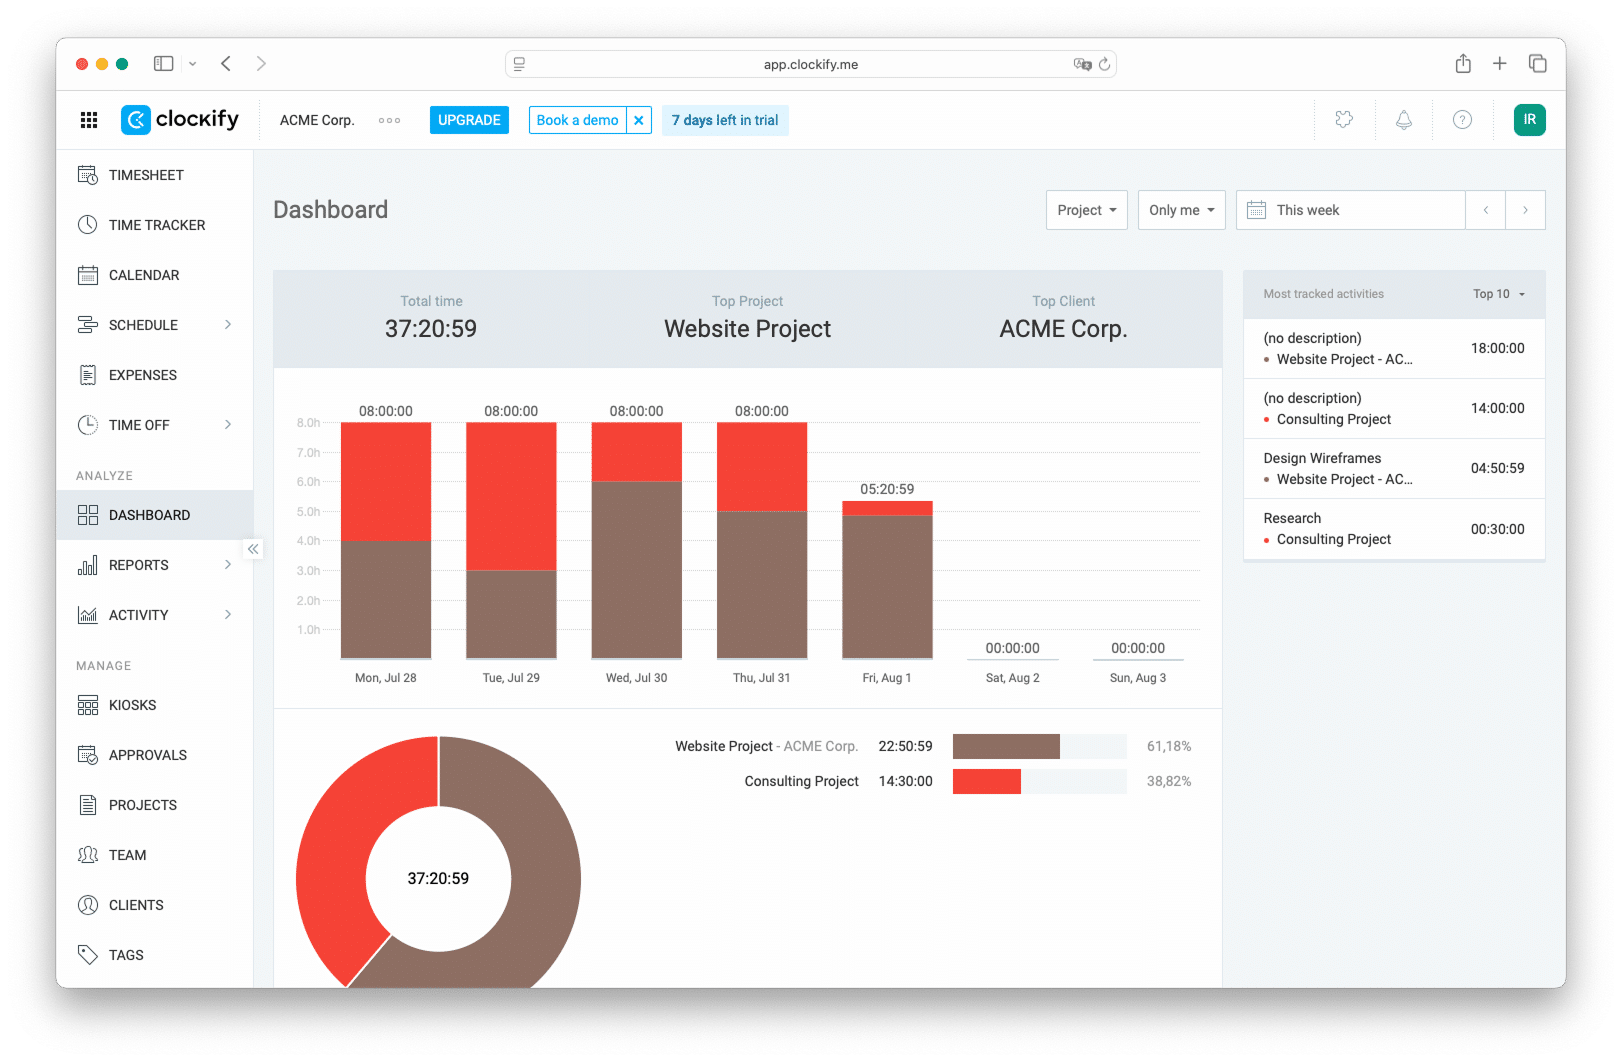Expand the Reports submenu chevron
Screen dimensions: 1622x1062
click(228, 565)
